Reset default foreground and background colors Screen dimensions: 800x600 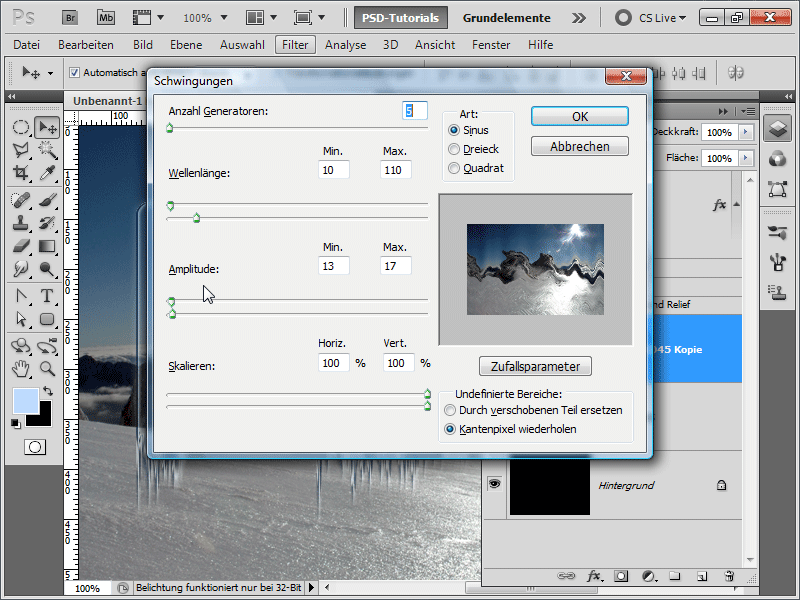pyautogui.click(x=16, y=423)
